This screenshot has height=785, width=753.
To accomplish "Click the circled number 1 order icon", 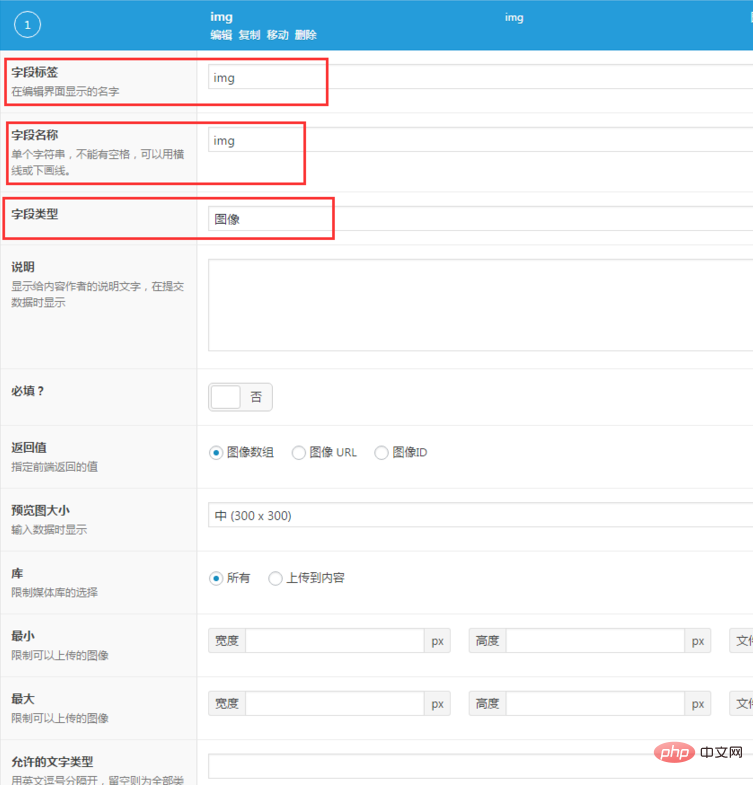I will tap(28, 26).
